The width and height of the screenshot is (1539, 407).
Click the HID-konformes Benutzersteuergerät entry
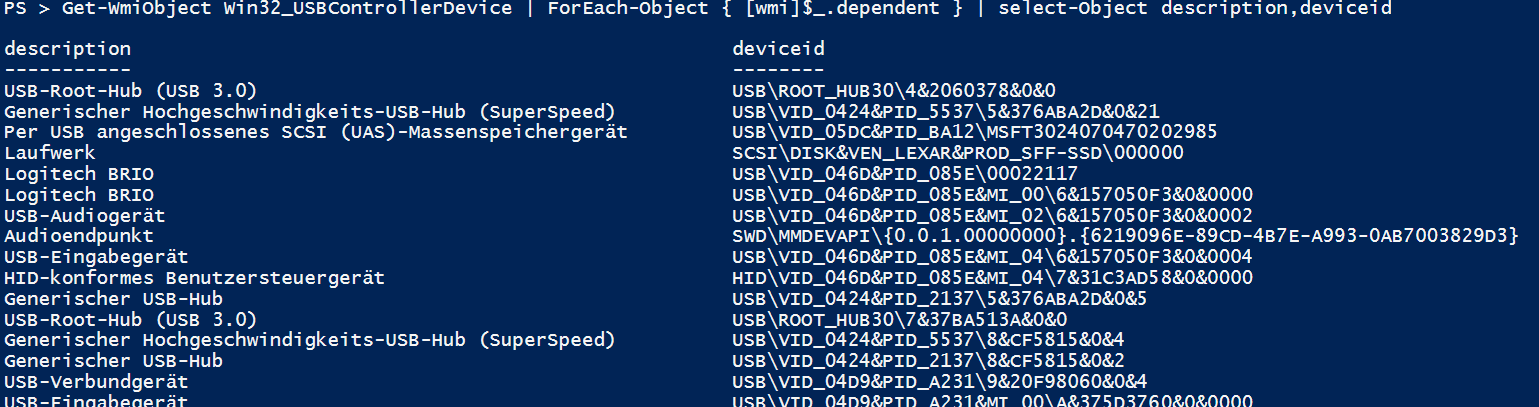click(x=194, y=277)
